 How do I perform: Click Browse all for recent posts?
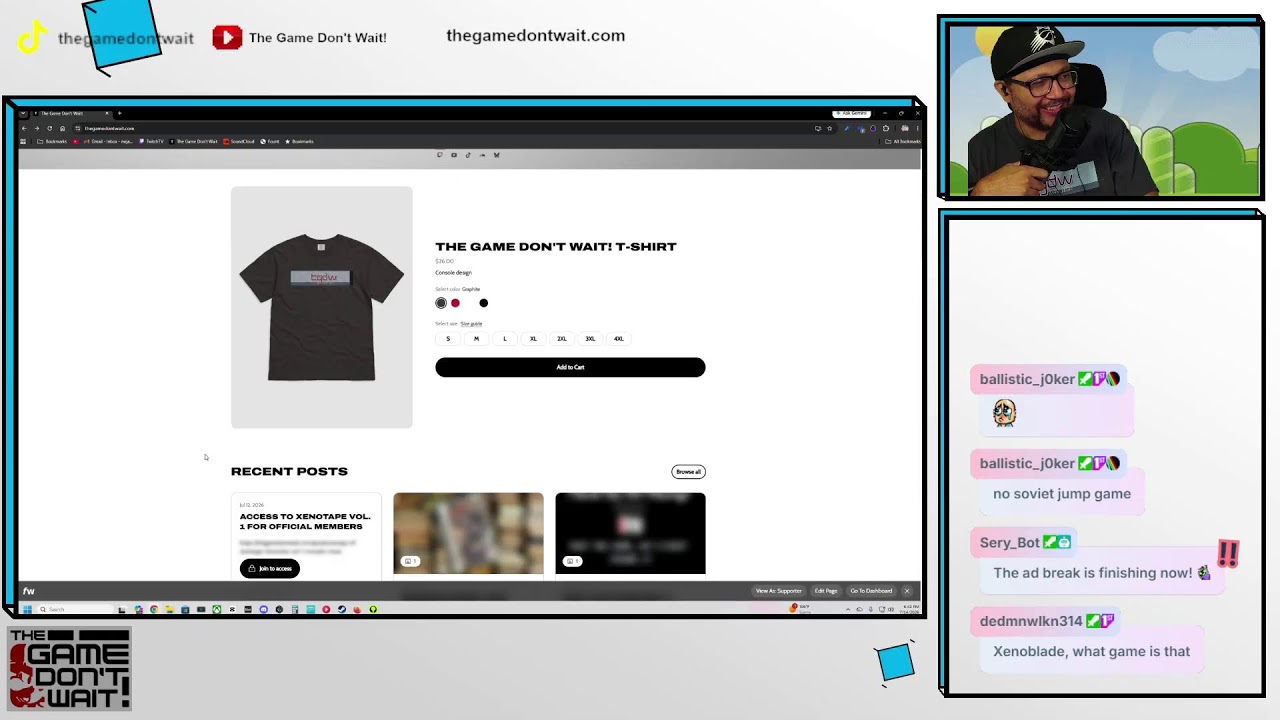(x=688, y=472)
